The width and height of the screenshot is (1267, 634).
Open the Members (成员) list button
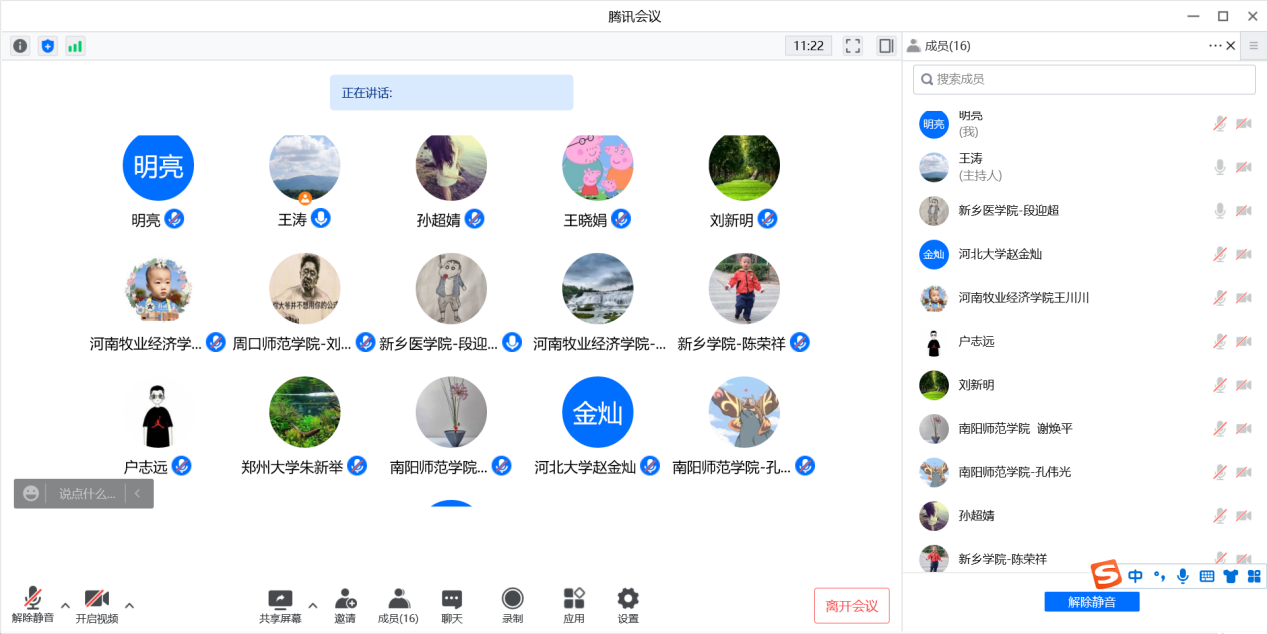pyautogui.click(x=398, y=605)
